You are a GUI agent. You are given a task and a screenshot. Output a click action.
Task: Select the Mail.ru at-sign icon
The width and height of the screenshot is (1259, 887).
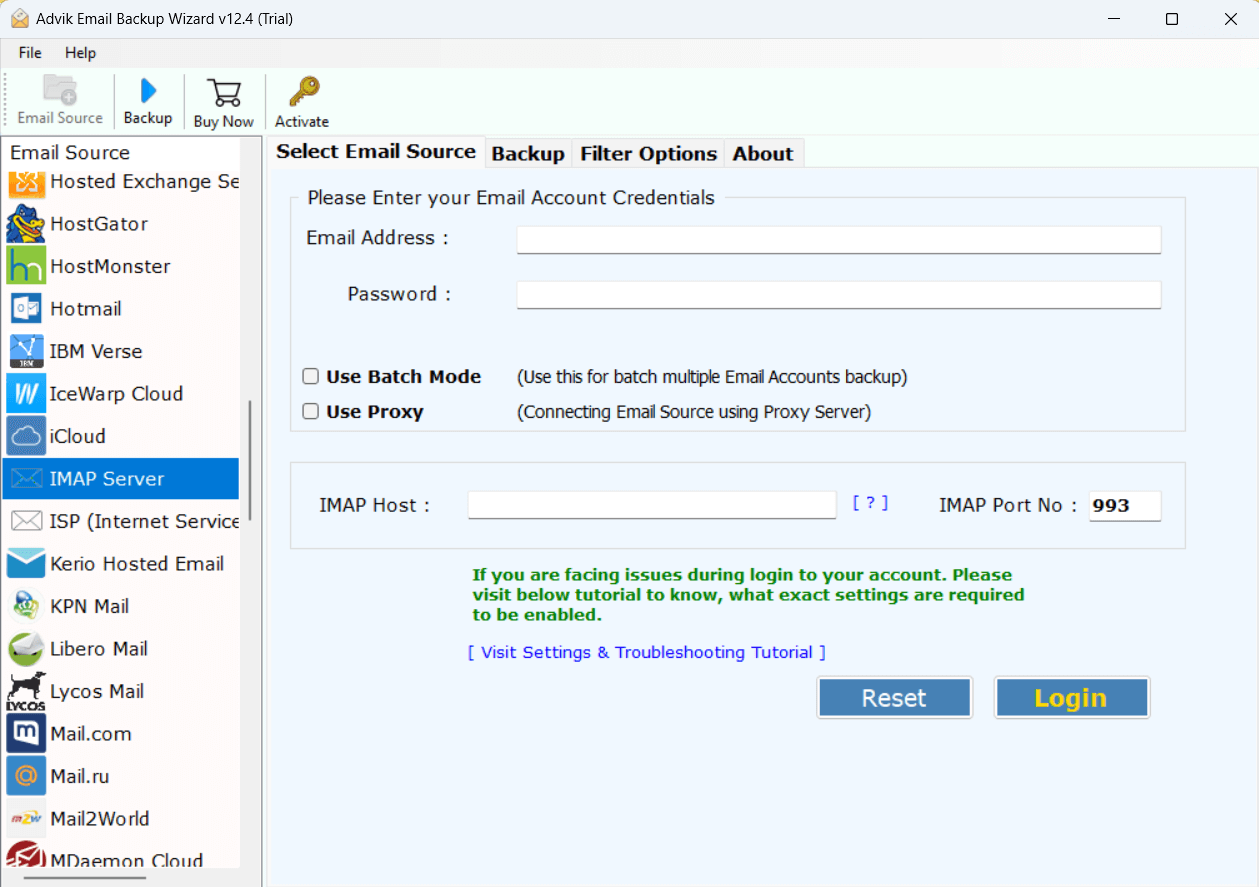(26, 776)
